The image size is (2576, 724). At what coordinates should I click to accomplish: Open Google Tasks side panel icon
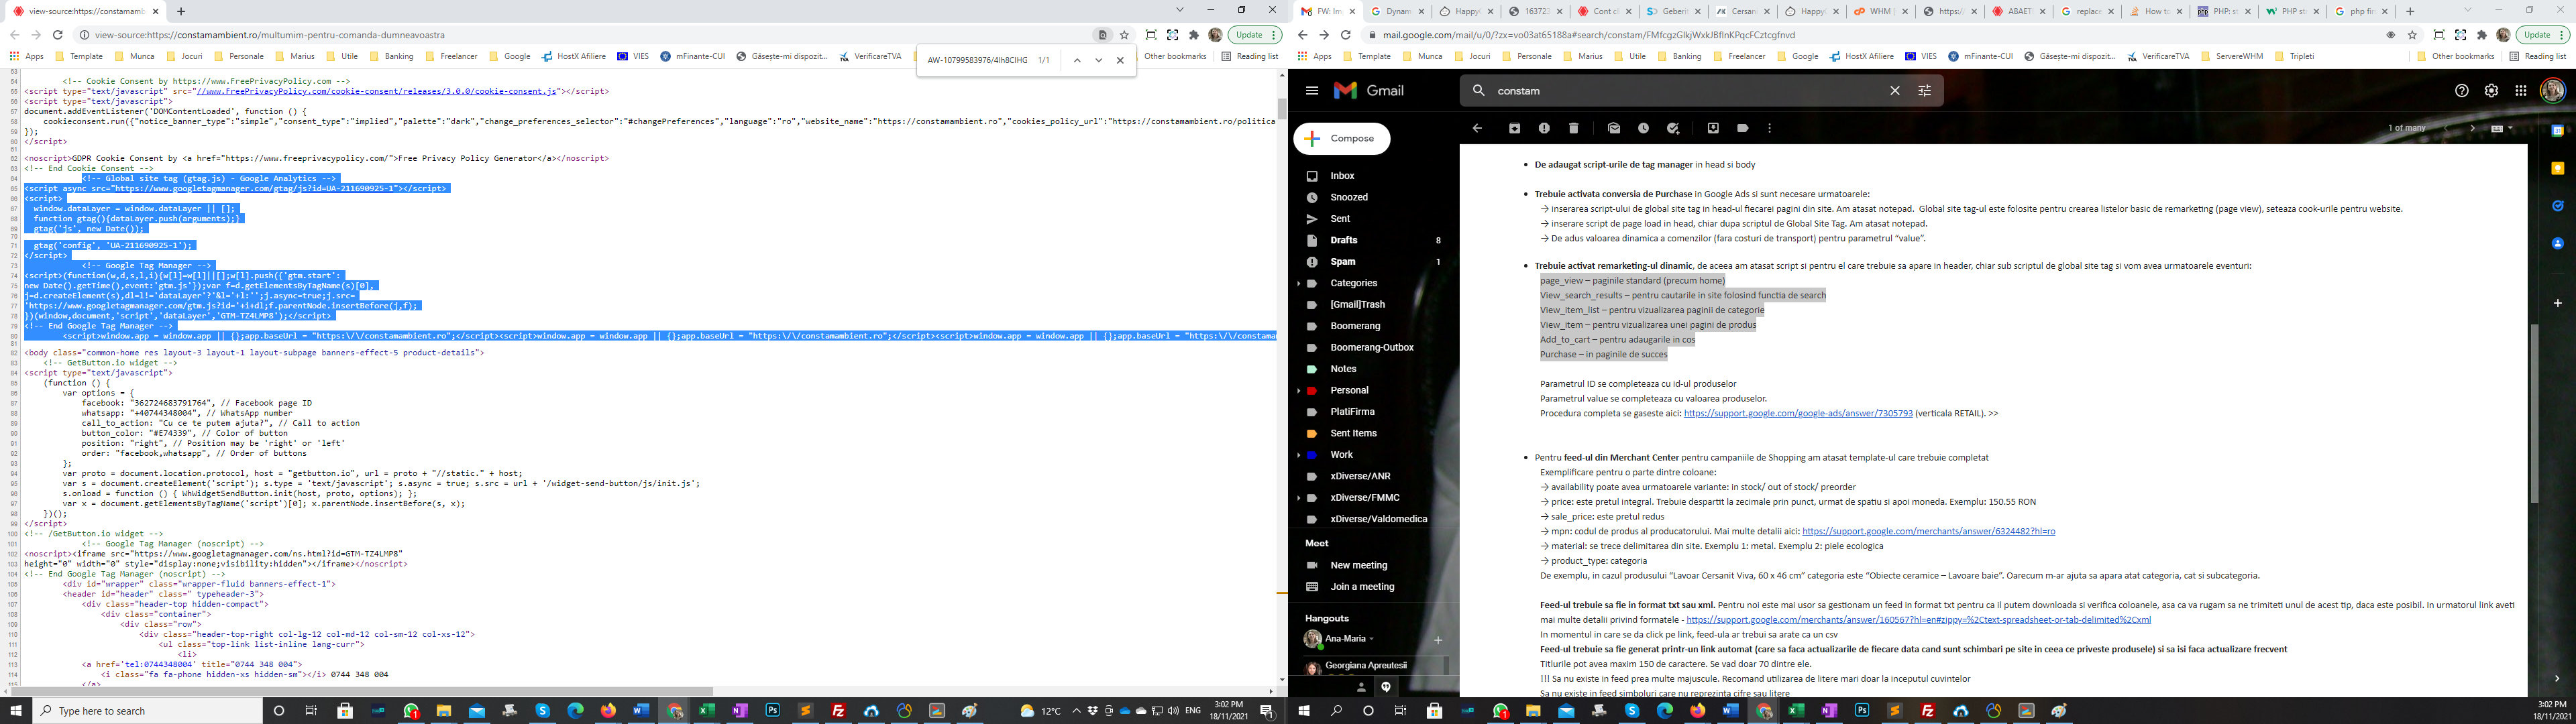(2558, 206)
